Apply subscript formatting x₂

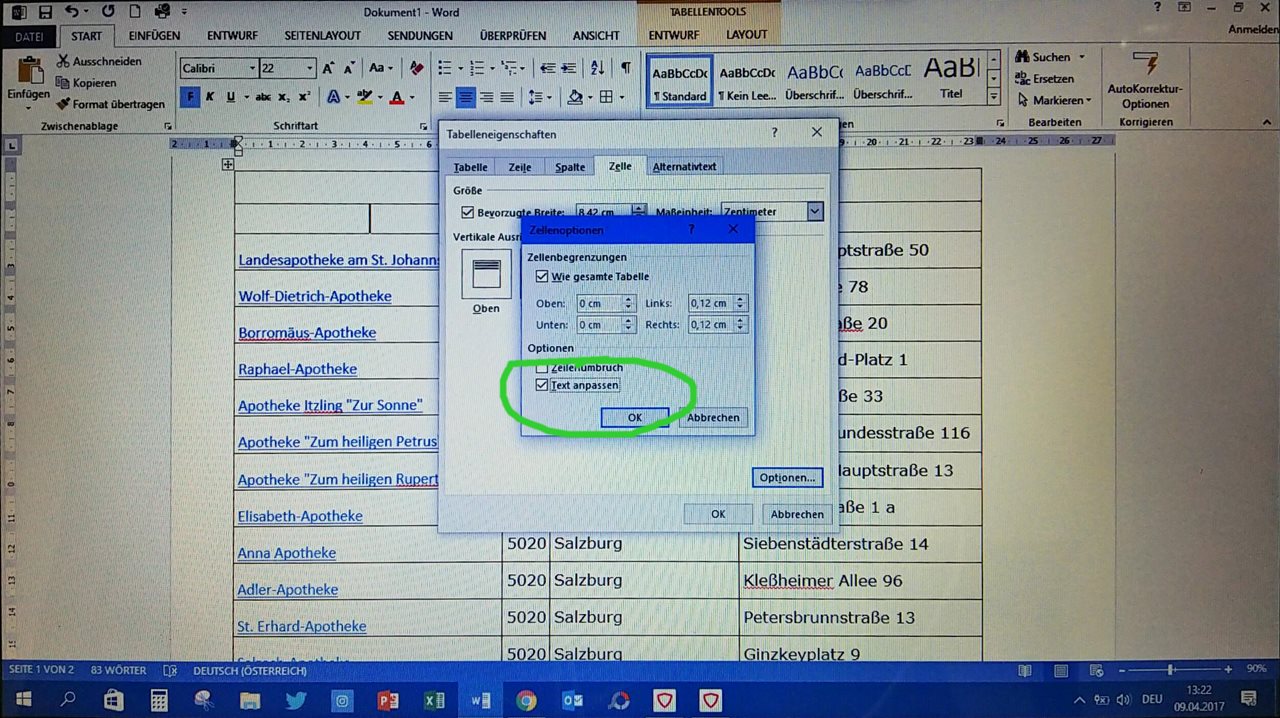pos(284,97)
